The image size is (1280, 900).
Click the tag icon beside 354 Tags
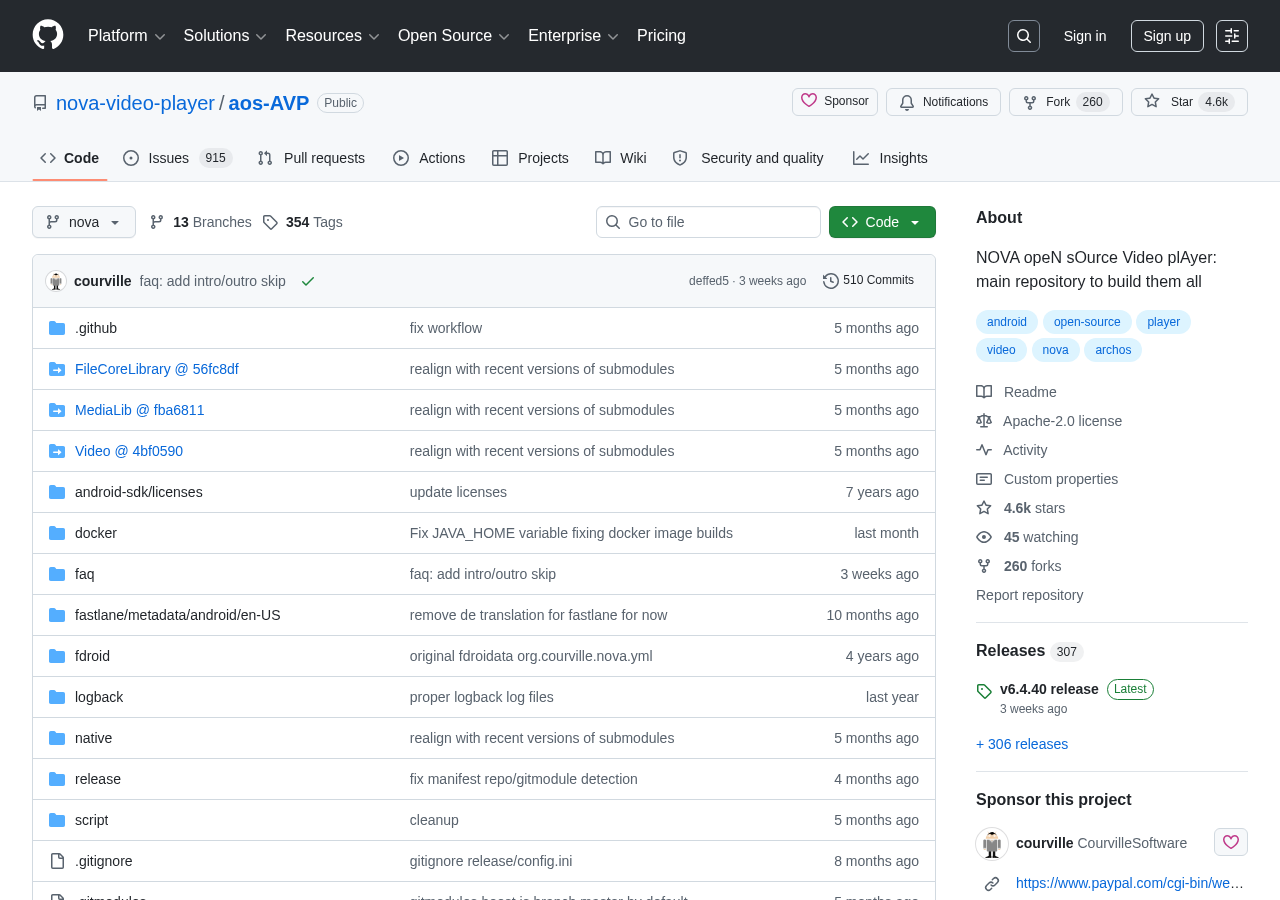[270, 222]
